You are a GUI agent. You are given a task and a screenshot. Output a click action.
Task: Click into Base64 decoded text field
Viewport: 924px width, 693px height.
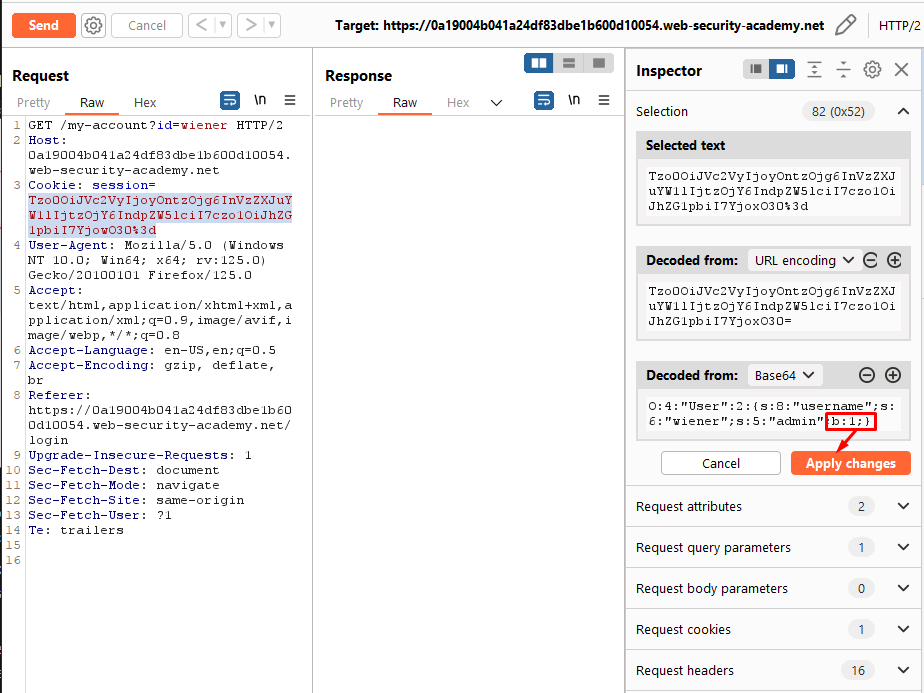tap(773, 414)
